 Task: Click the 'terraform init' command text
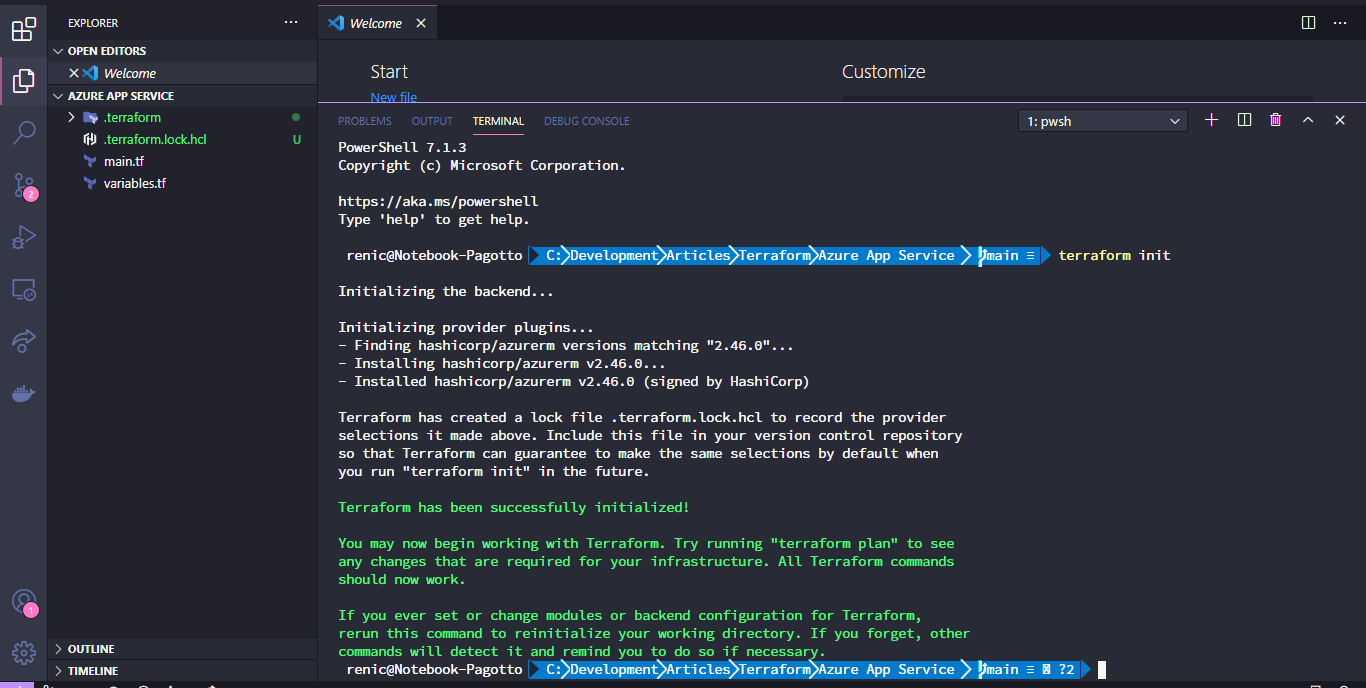(x=1114, y=255)
